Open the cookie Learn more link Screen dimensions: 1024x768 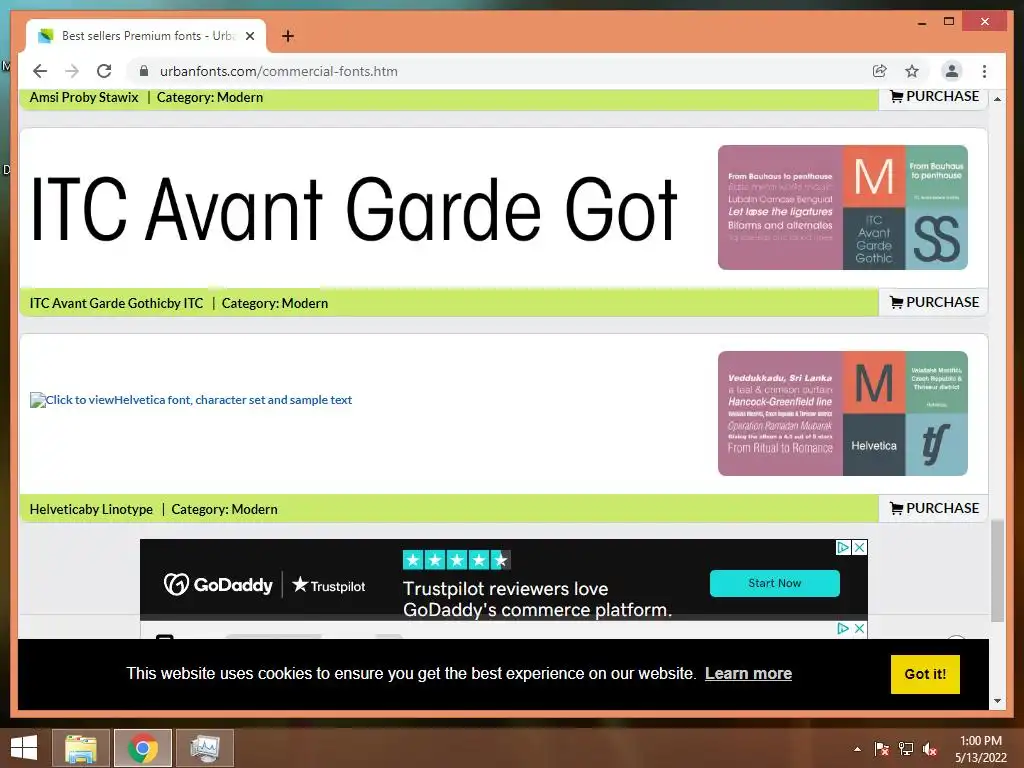(748, 673)
